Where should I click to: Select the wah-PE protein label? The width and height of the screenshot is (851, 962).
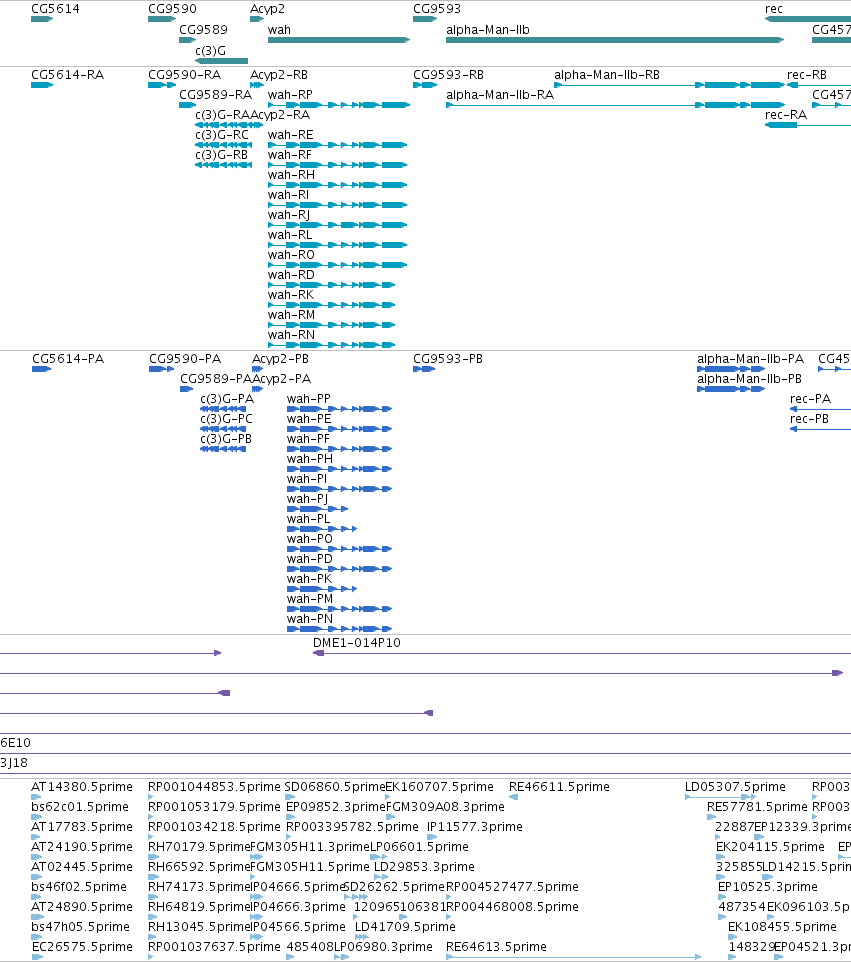pyautogui.click(x=309, y=419)
